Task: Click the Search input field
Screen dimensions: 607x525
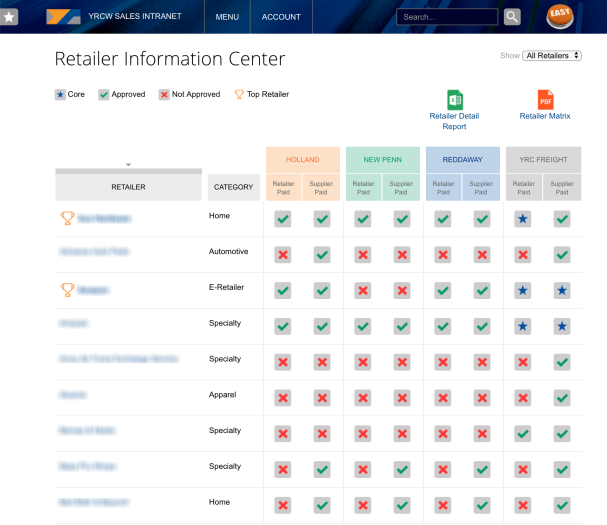Action: coord(447,17)
